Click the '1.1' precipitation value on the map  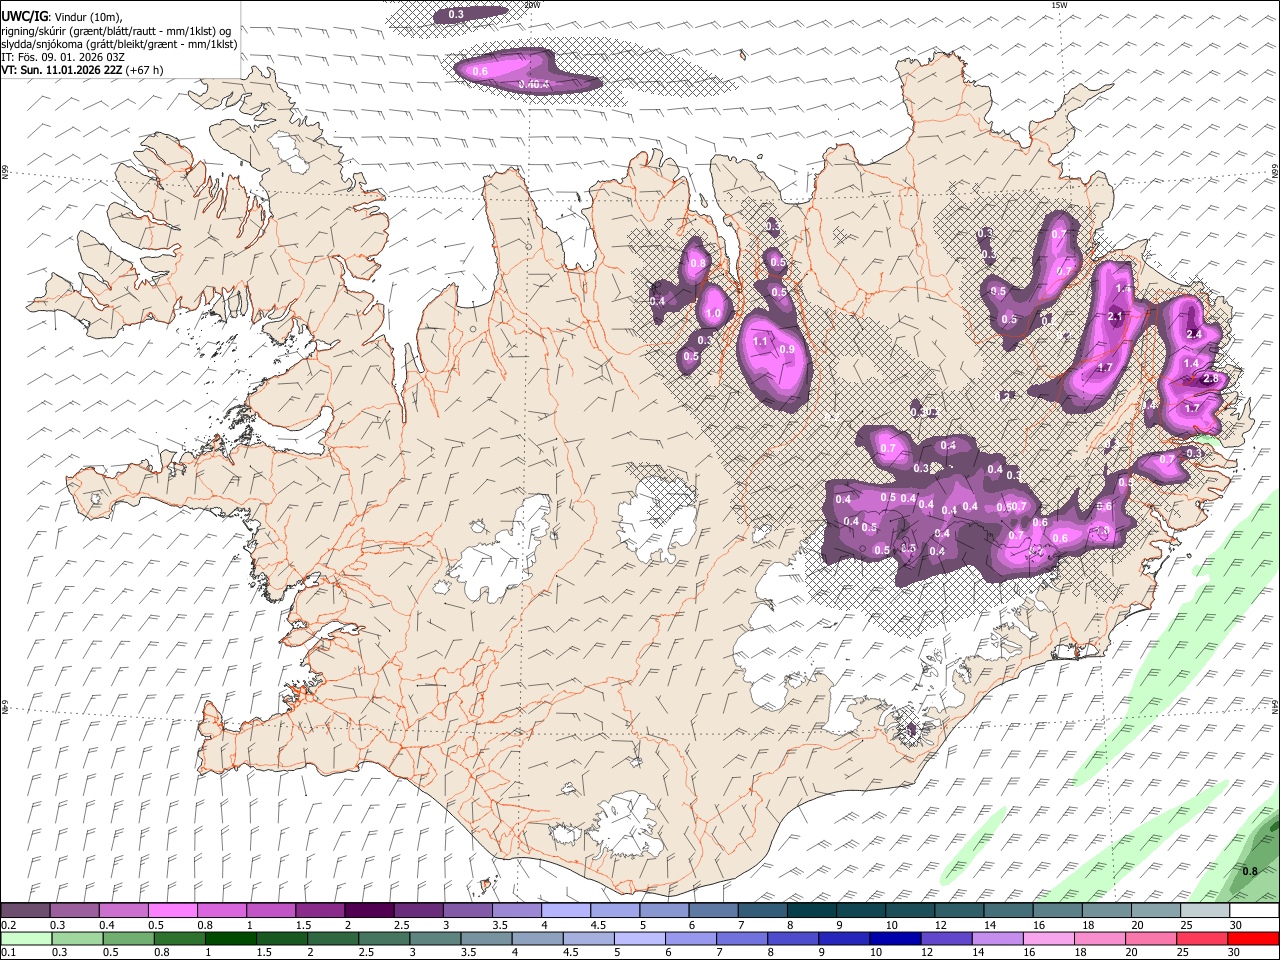pos(760,342)
